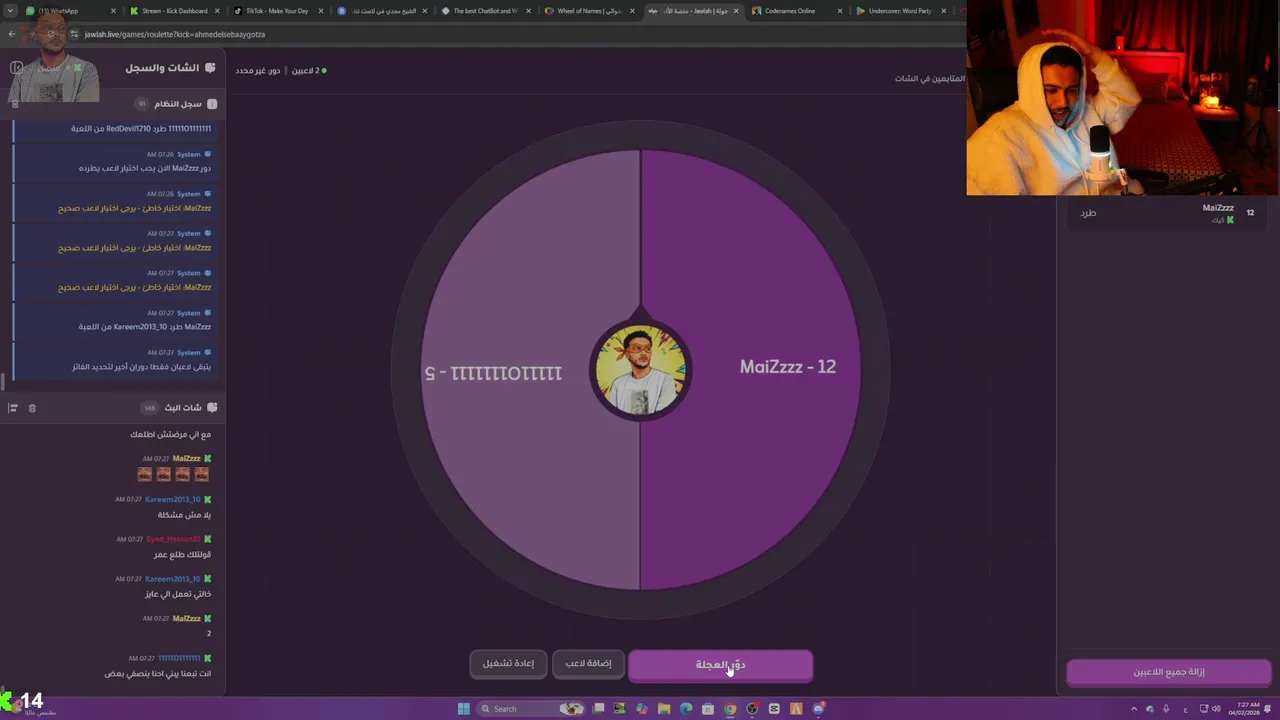Click chat message 'قولتلك طلع عمر'
This screenshot has width=1280, height=720.
[x=182, y=555]
